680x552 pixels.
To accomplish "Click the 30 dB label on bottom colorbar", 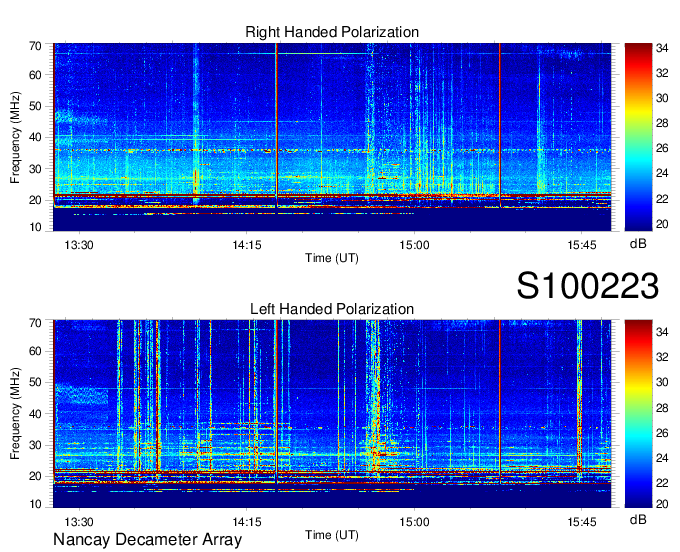I will [x=662, y=382].
